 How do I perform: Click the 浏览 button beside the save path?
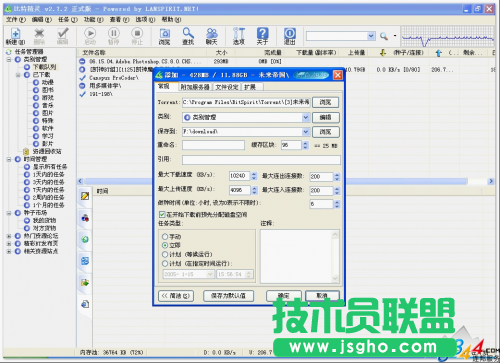click(x=325, y=132)
